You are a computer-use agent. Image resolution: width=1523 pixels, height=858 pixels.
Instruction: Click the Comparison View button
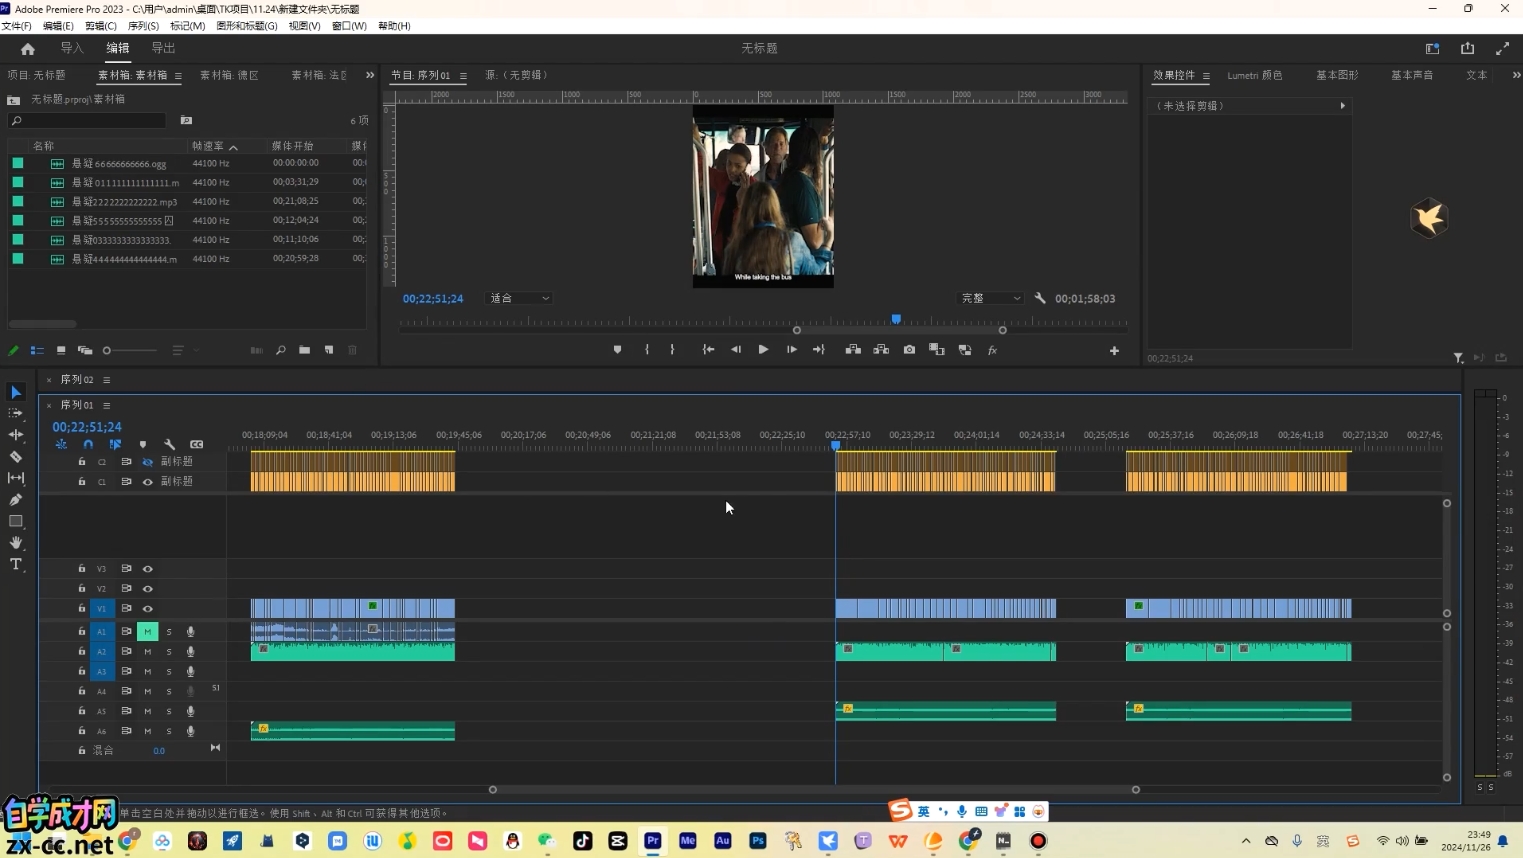937,350
